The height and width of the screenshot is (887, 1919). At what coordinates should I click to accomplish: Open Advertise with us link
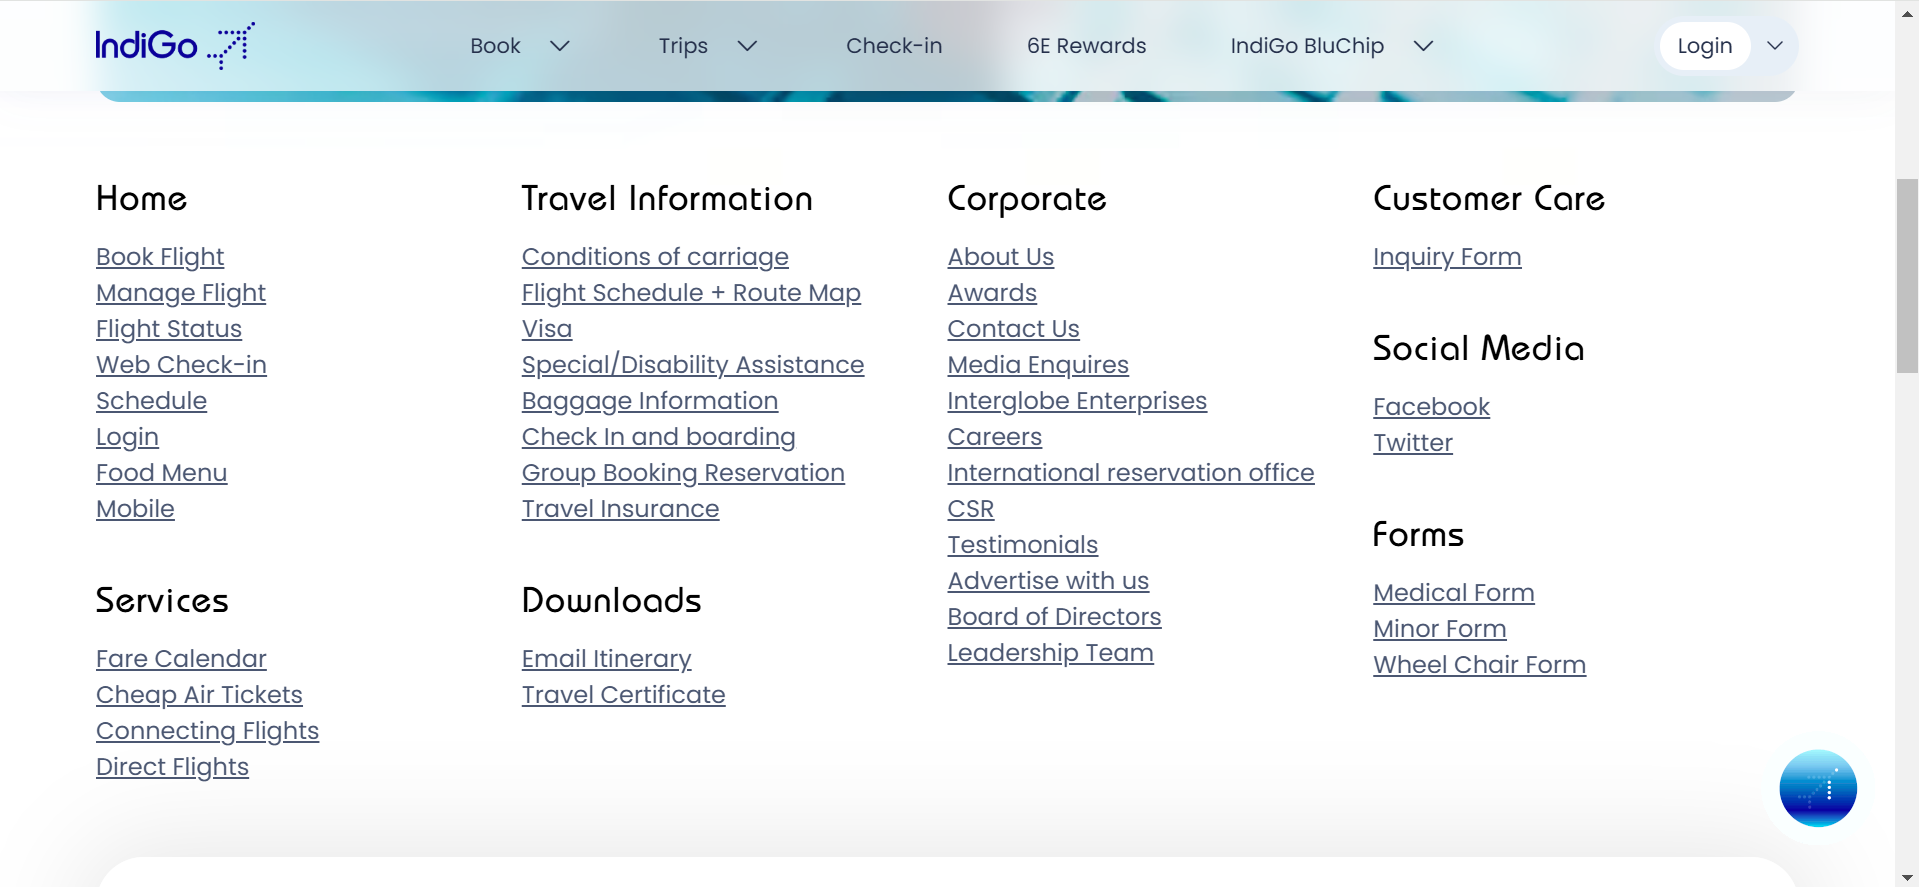point(1048,581)
